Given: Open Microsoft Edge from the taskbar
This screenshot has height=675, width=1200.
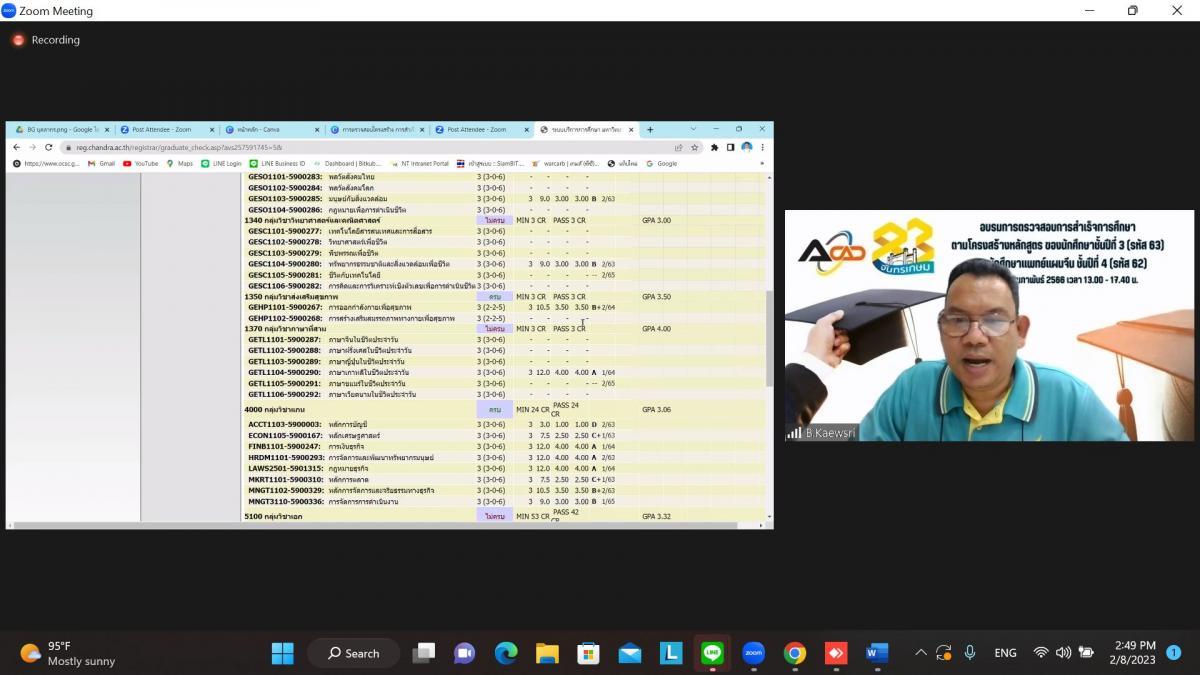Looking at the screenshot, I should point(506,653).
